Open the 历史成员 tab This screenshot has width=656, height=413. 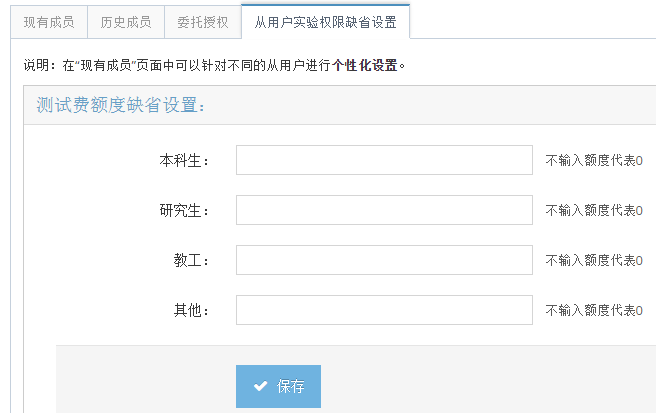click(x=126, y=21)
